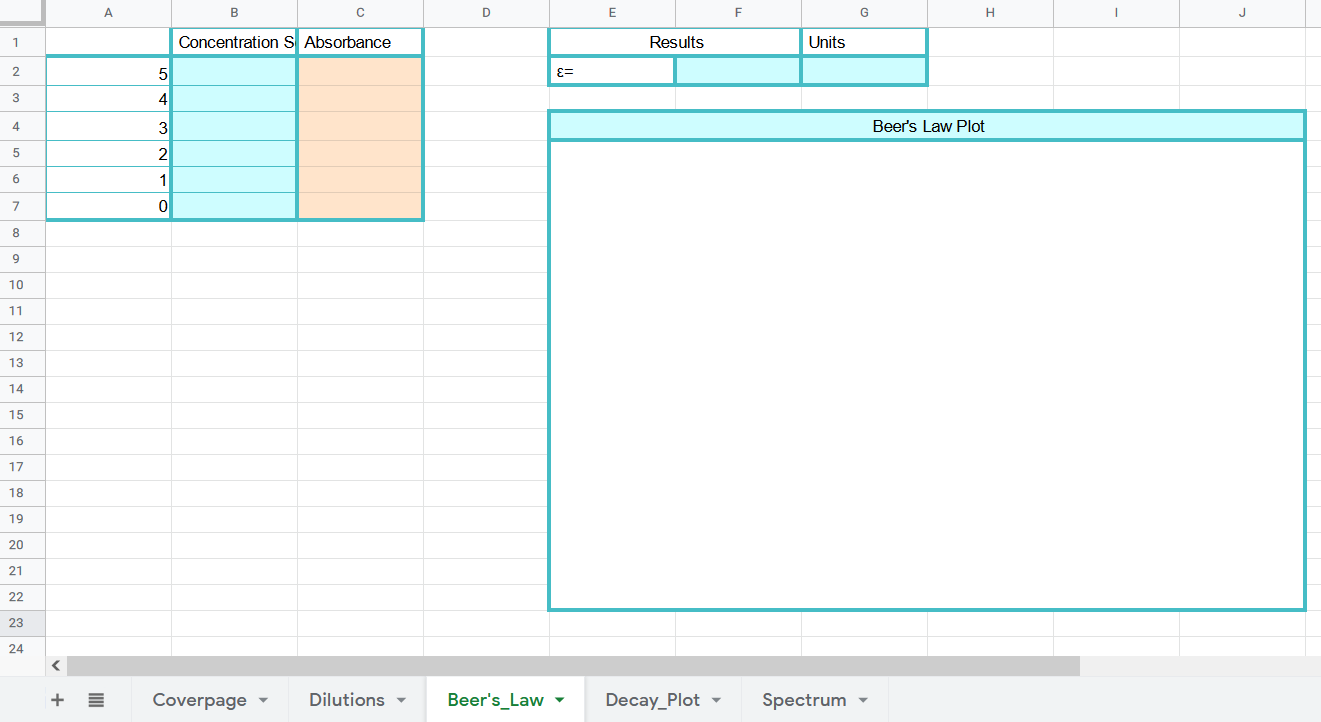Expand the Dilutions tab dropdown arrow
Image resolution: width=1321 pixels, height=722 pixels.
coord(401,700)
